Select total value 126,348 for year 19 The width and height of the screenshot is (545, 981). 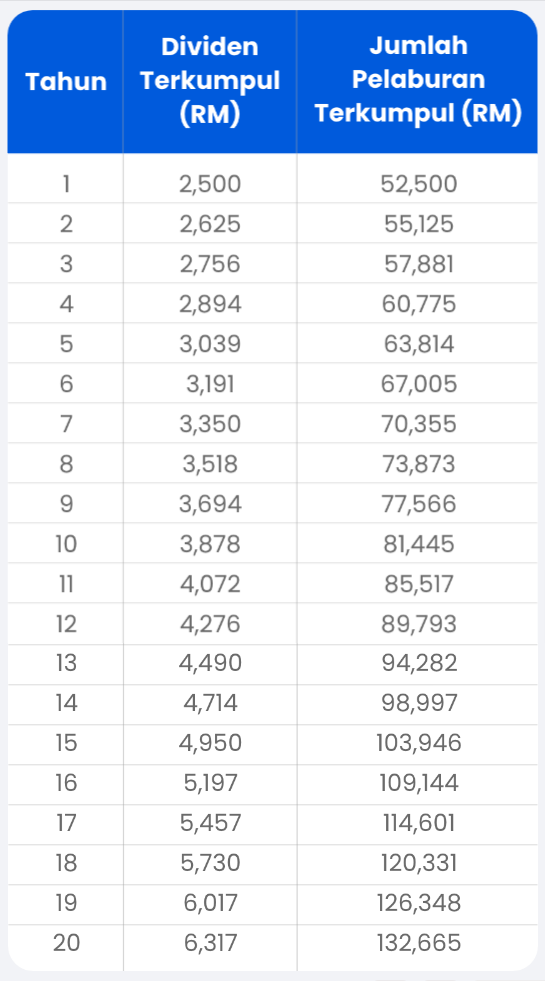(x=419, y=903)
